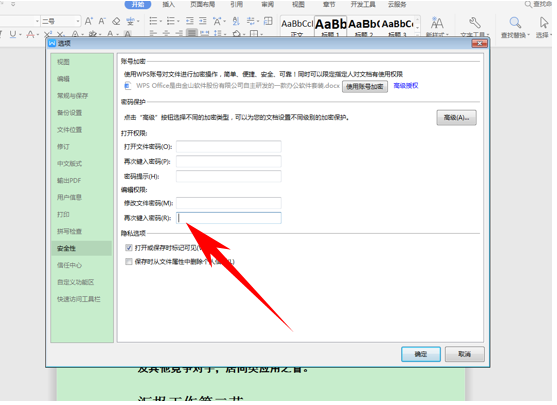Open the bullets dropdown arrow
This screenshot has height=405, width=557.
pyautogui.click(x=161, y=21)
